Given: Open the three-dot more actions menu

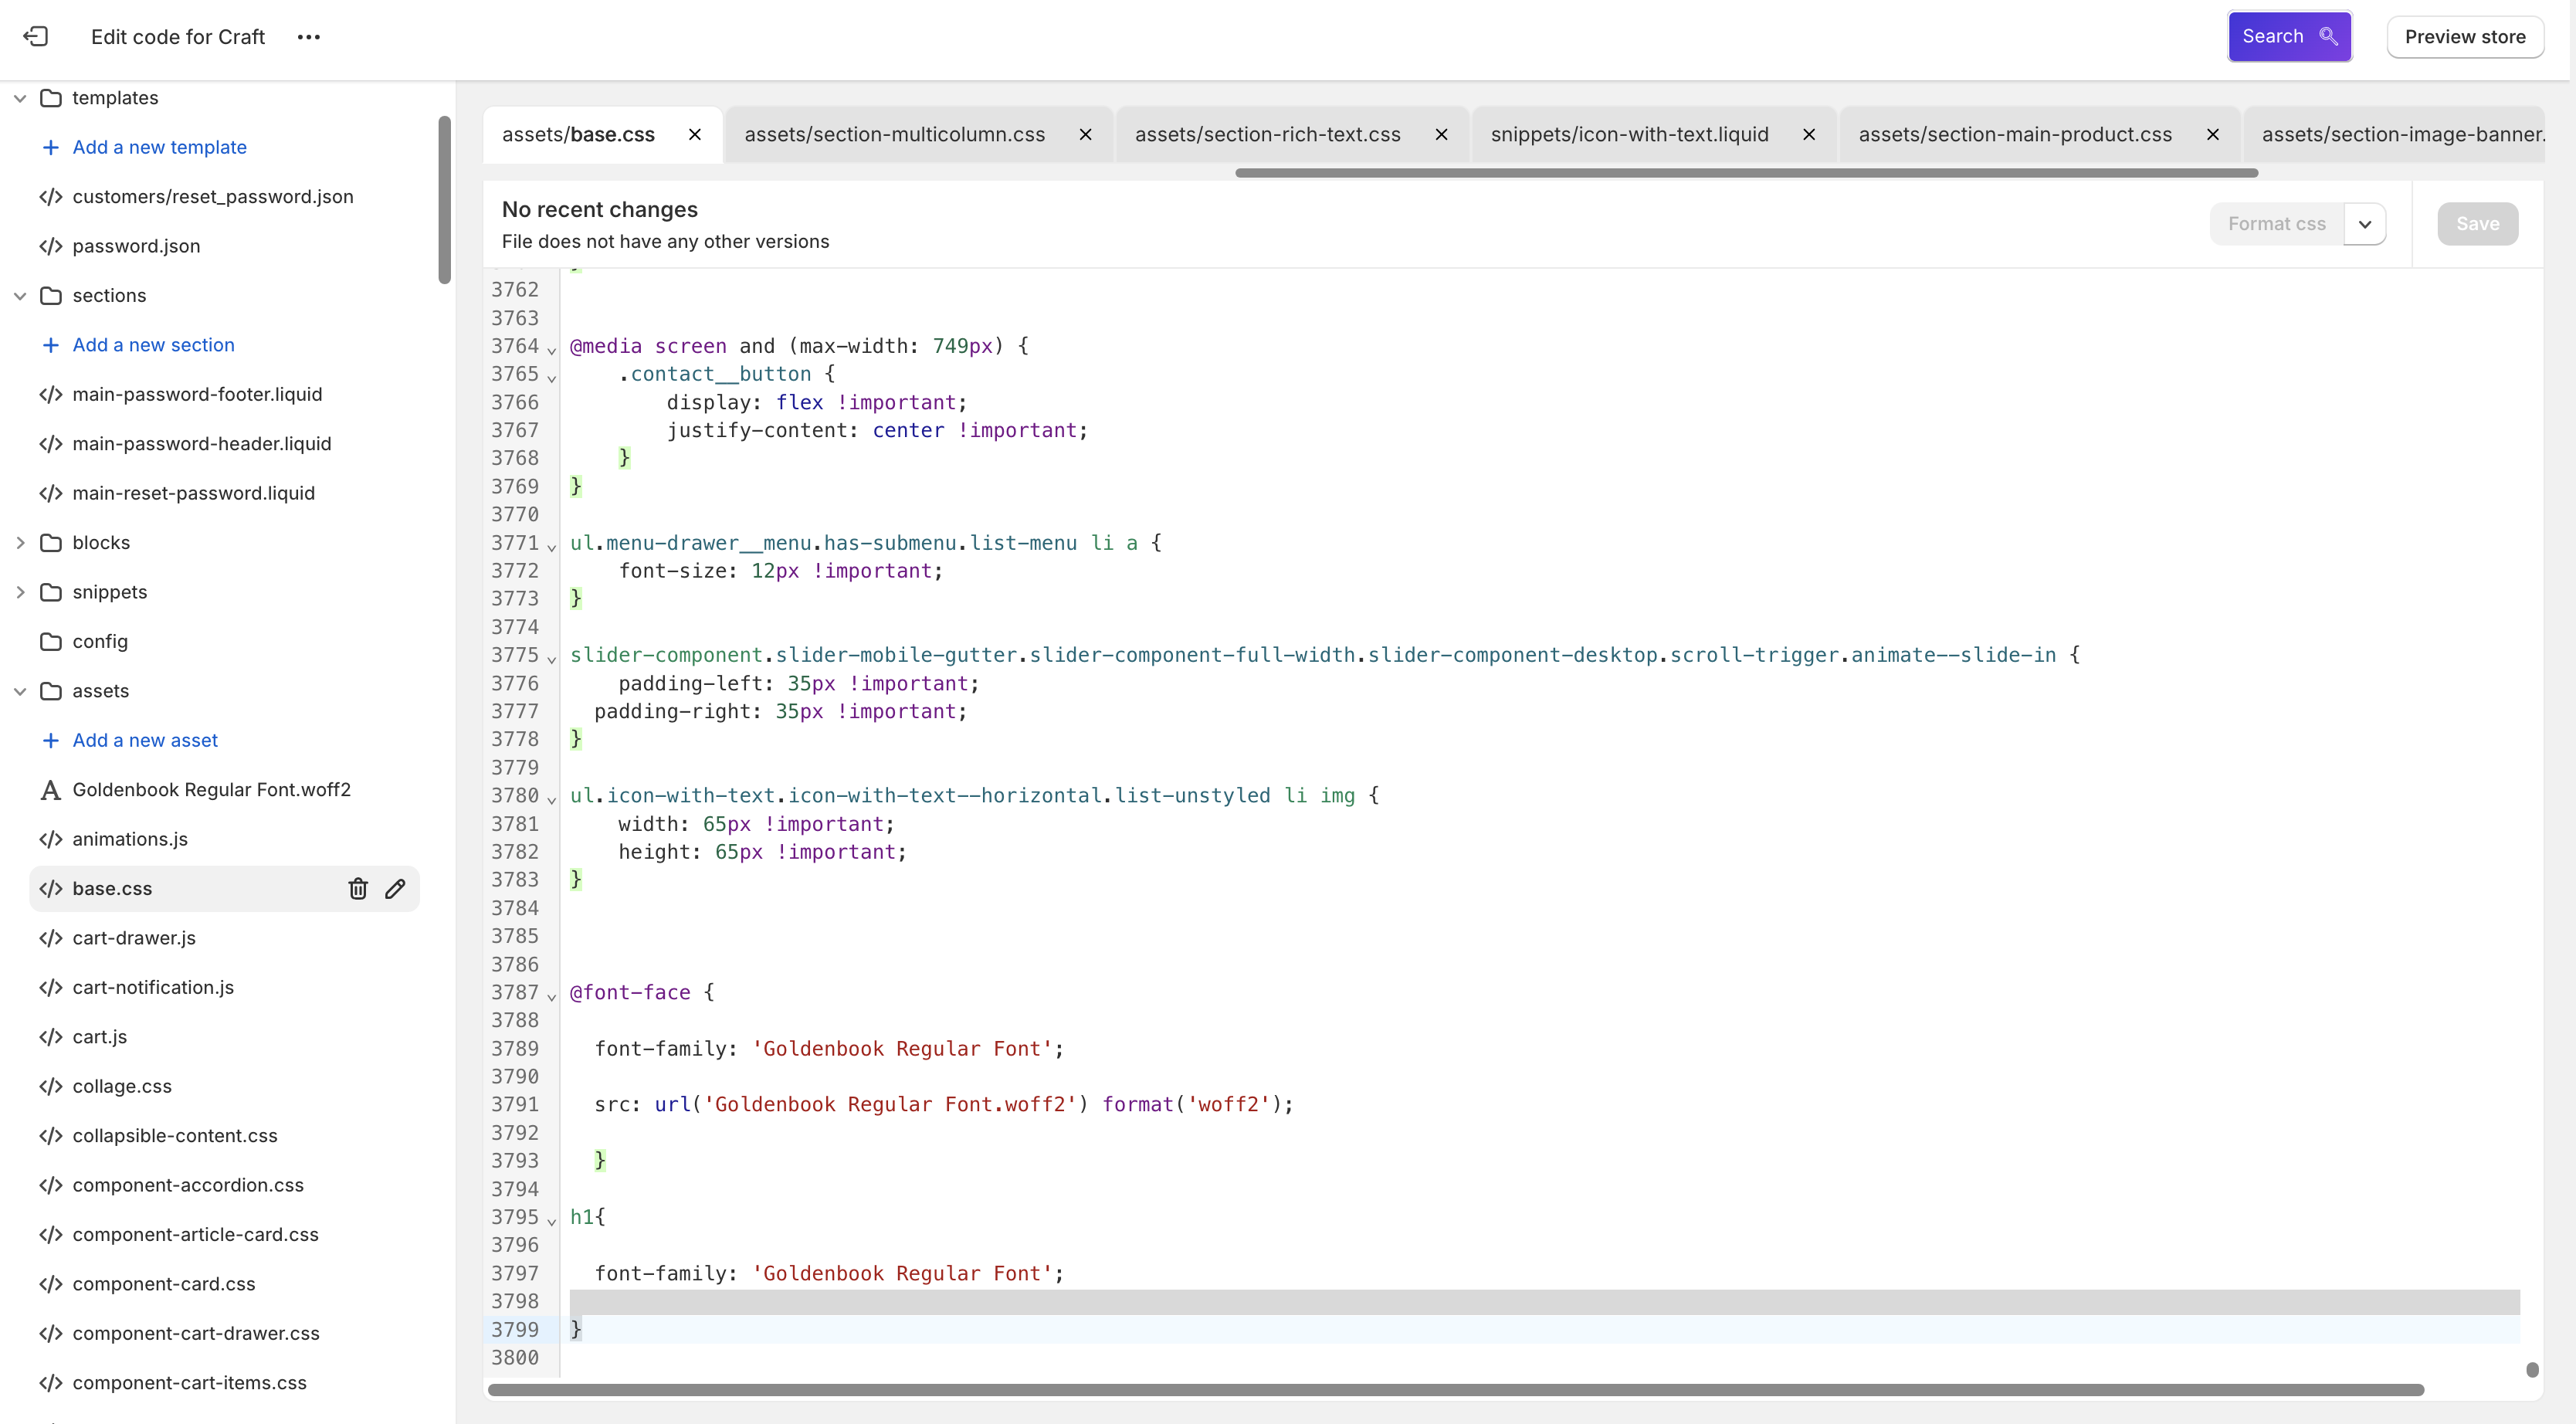Looking at the screenshot, I should tap(308, 37).
